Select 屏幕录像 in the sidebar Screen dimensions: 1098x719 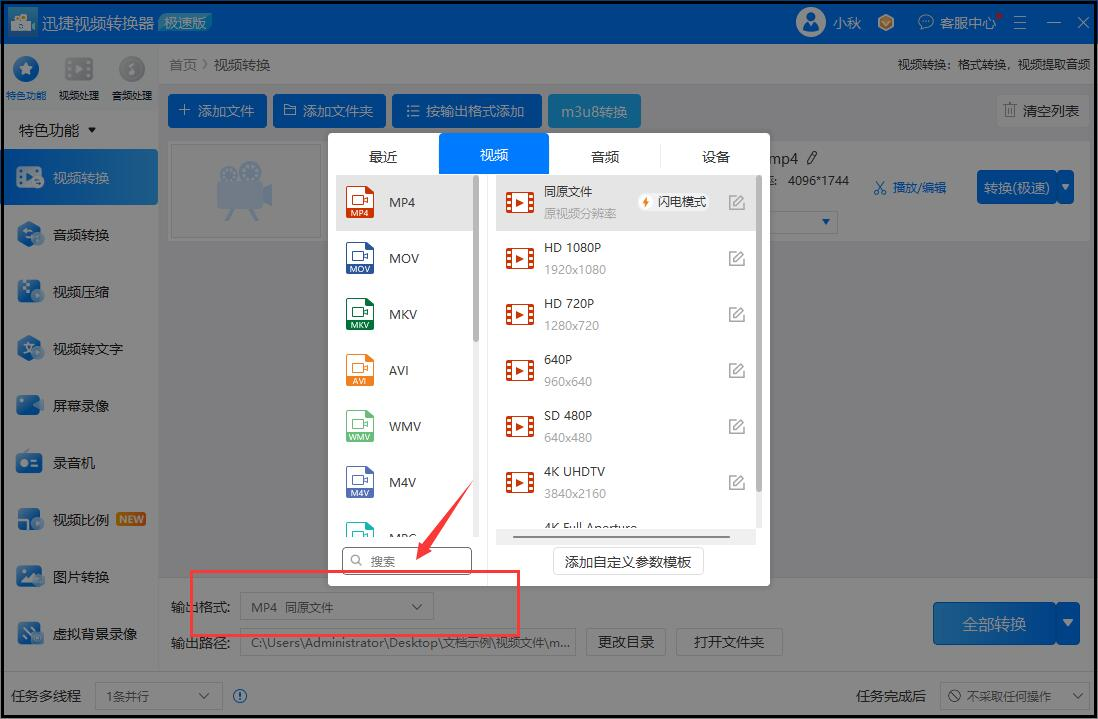80,405
